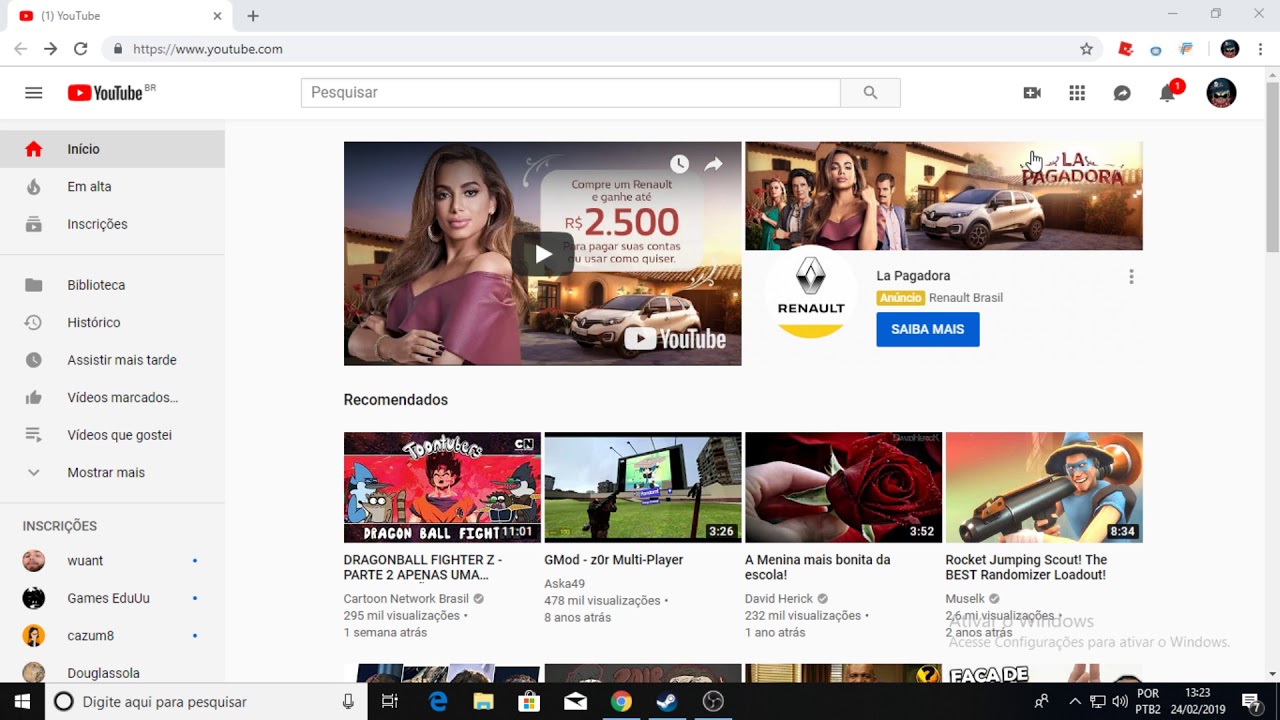1280x720 pixels.
Task: Open Histórico in sidebar
Action: point(112,322)
